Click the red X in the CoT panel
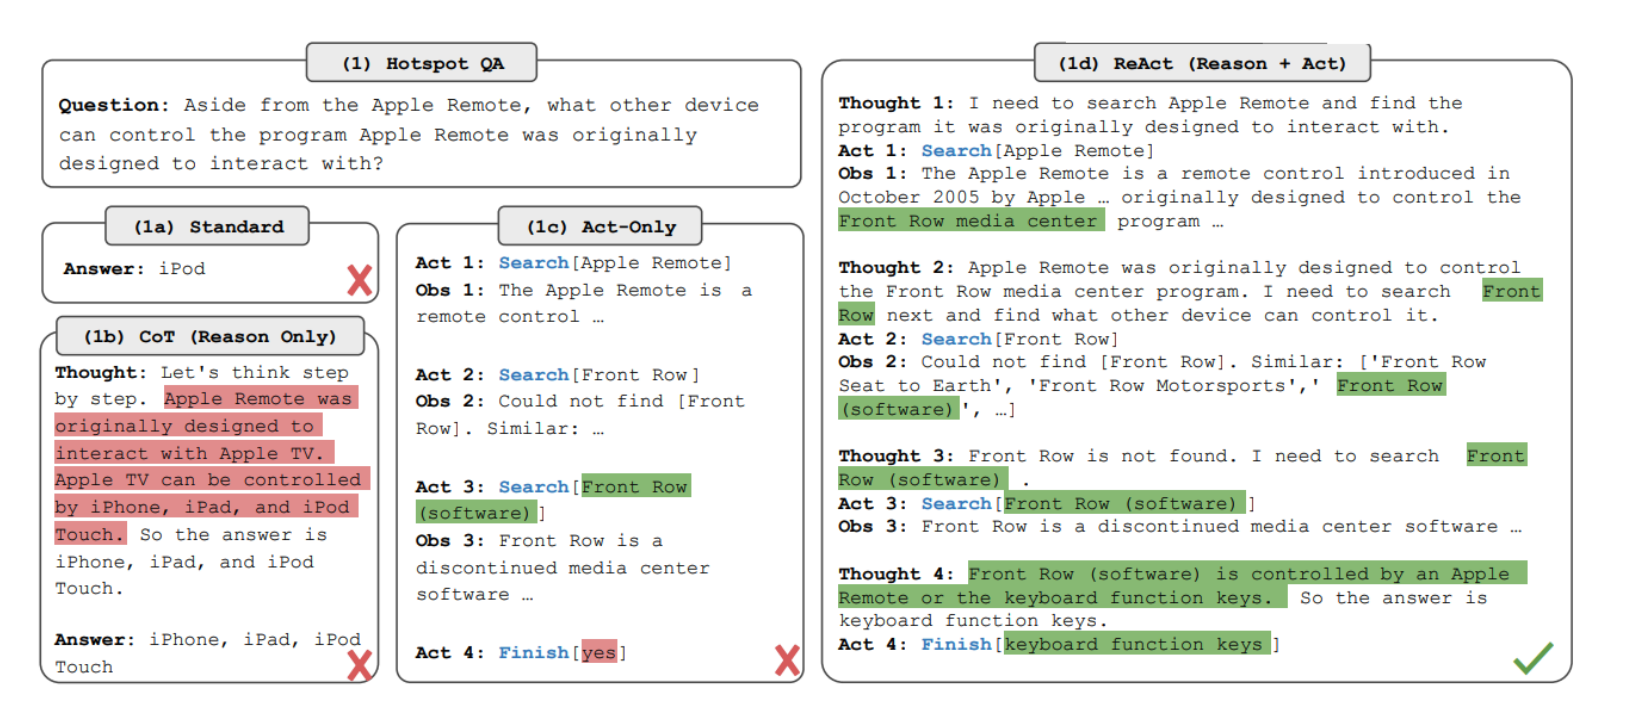This screenshot has height=724, width=1628. 360,665
